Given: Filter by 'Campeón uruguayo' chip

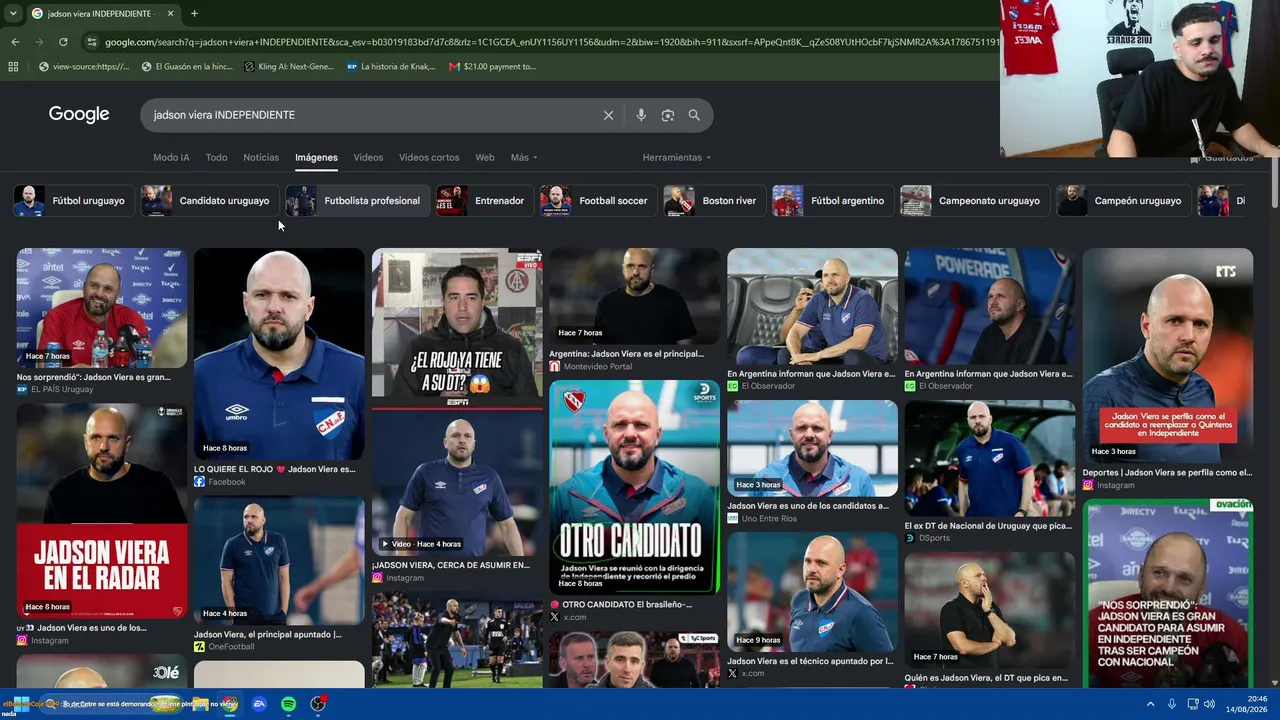Looking at the screenshot, I should pos(1122,201).
